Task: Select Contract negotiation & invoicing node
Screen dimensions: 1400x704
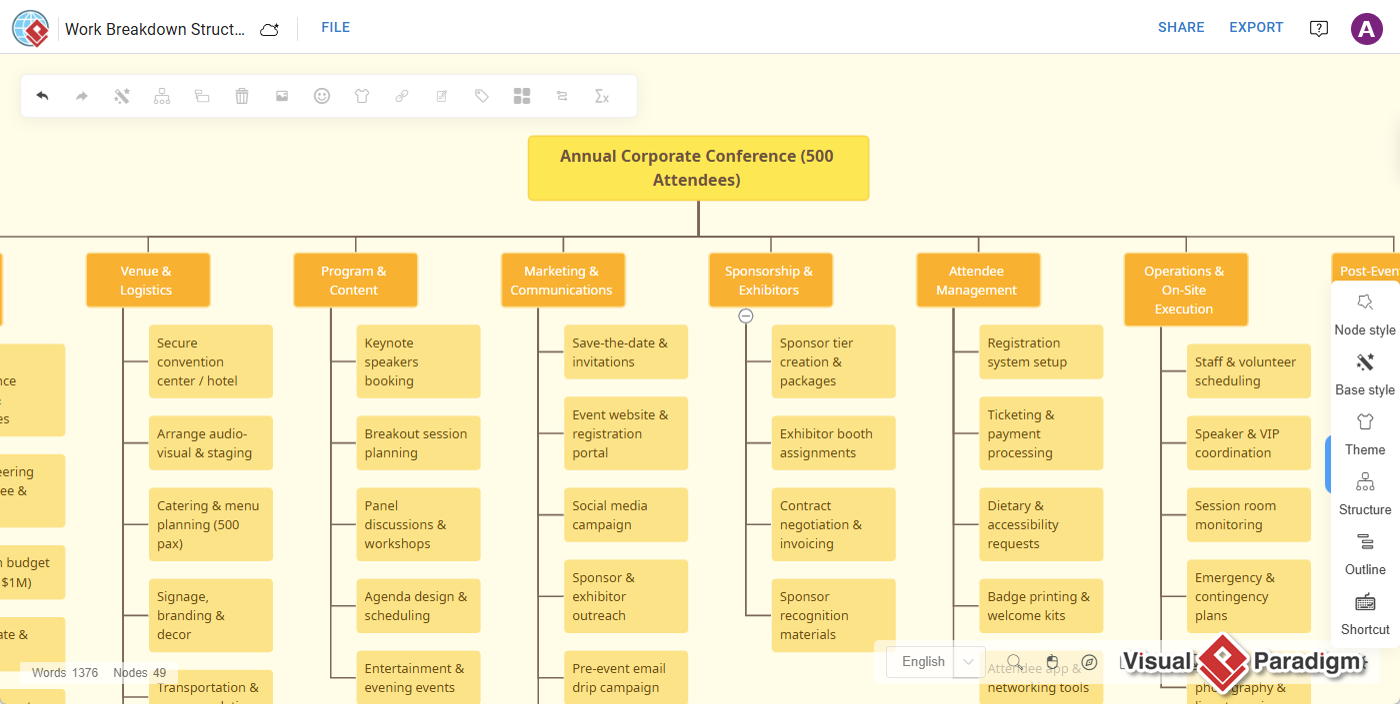Action: [833, 524]
